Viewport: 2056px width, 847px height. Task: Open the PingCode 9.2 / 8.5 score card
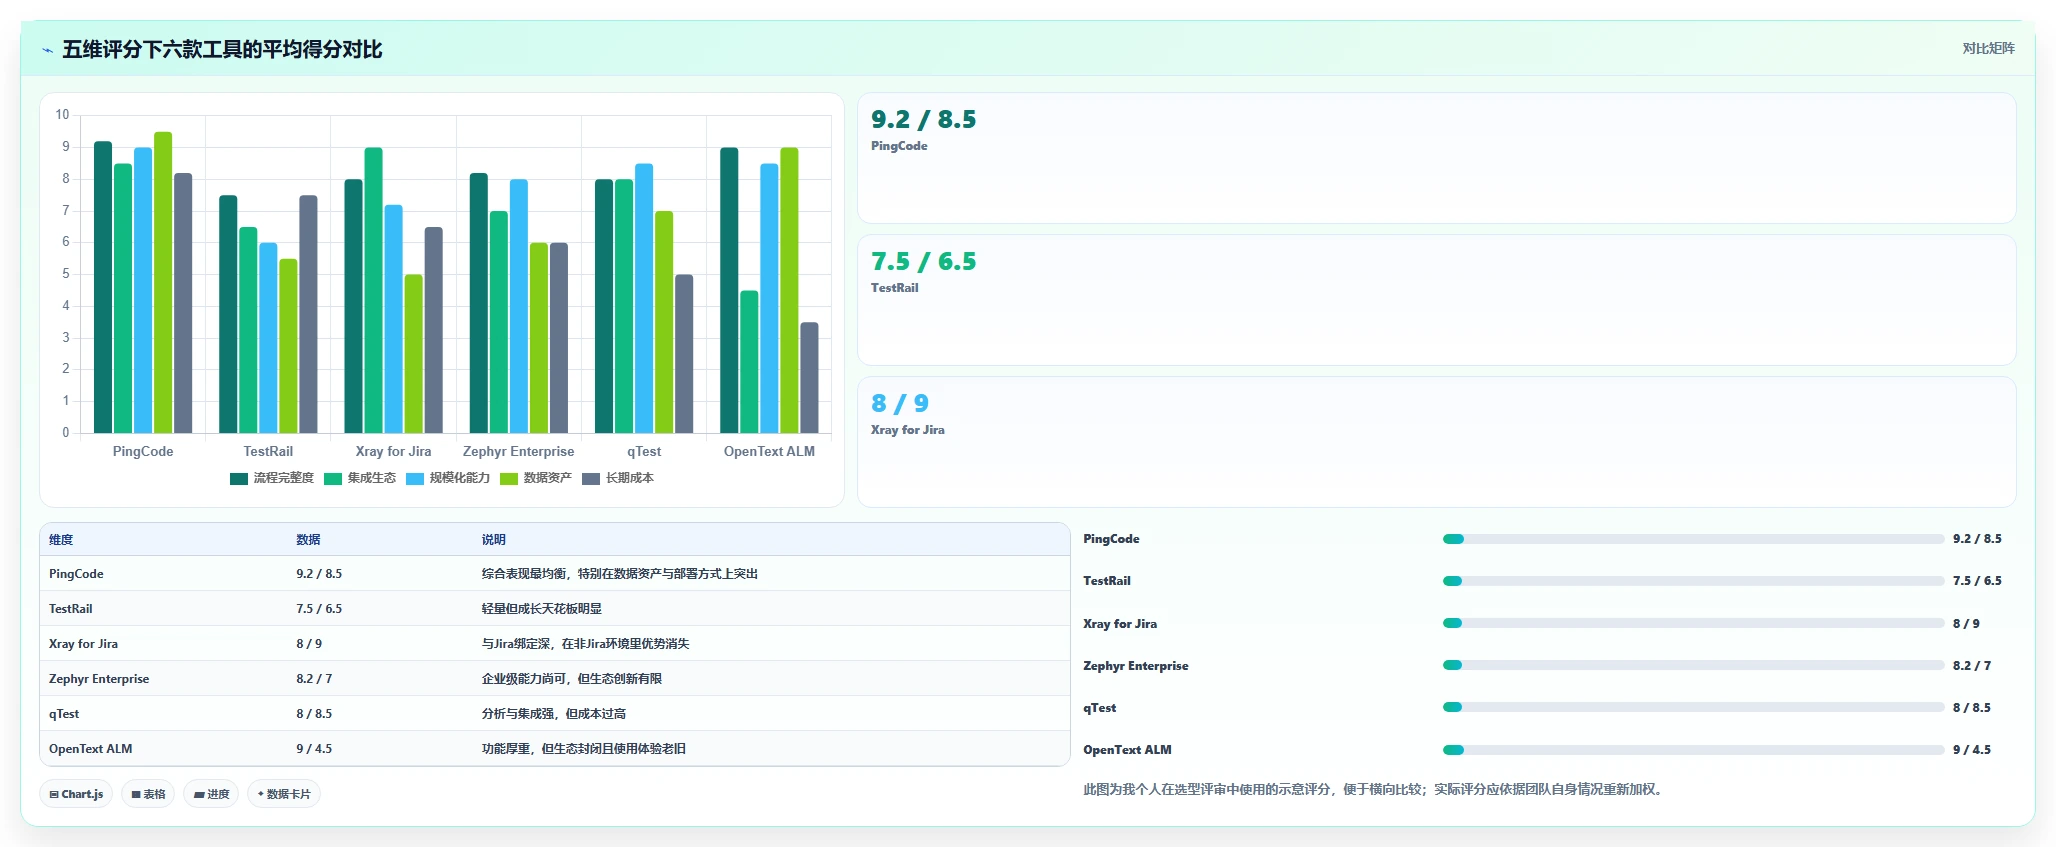coord(1436,158)
